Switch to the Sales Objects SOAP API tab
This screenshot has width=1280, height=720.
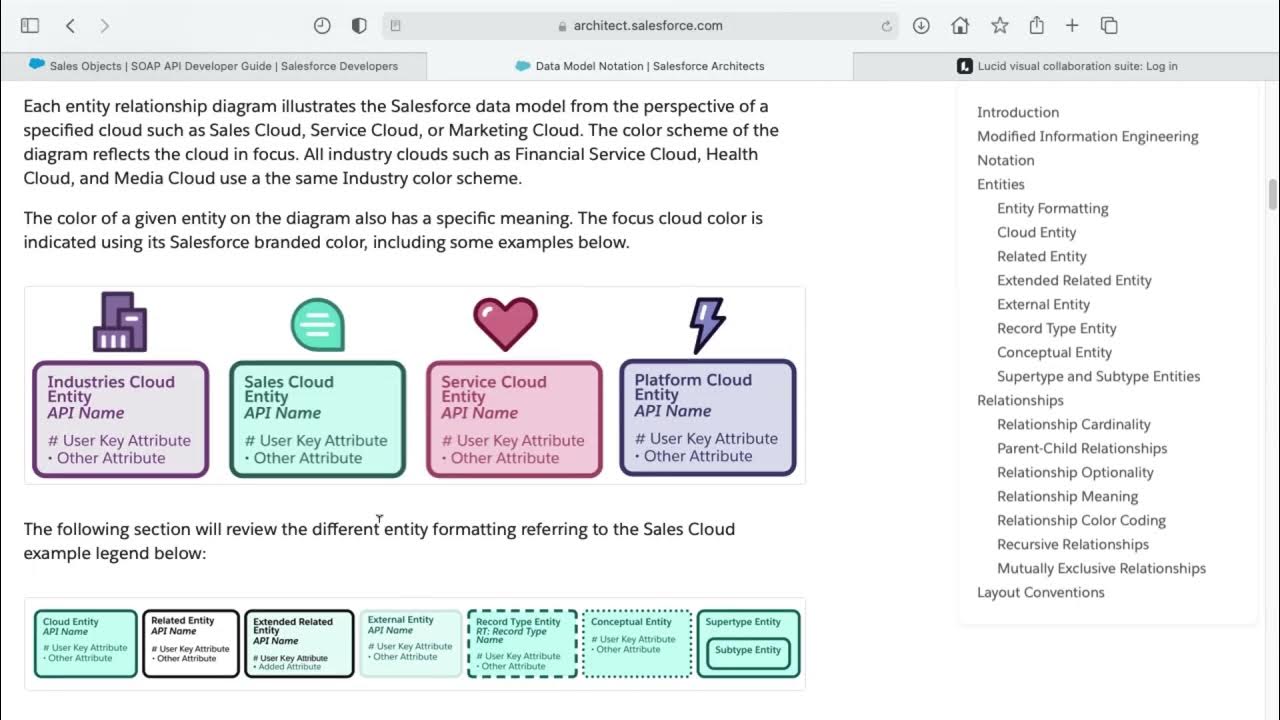pyautogui.click(x=213, y=66)
